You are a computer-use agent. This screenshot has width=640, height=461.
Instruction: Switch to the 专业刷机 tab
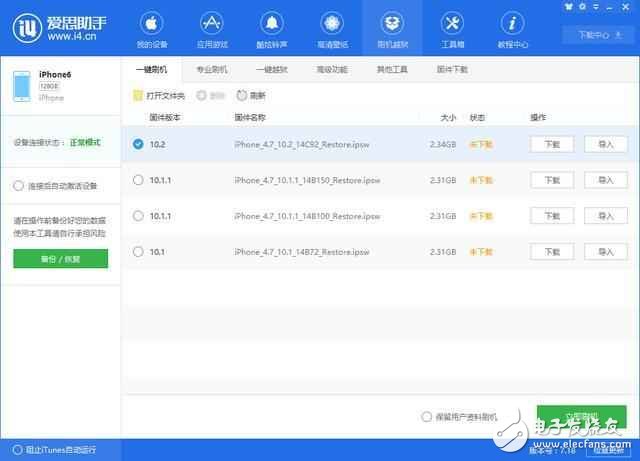(211, 69)
